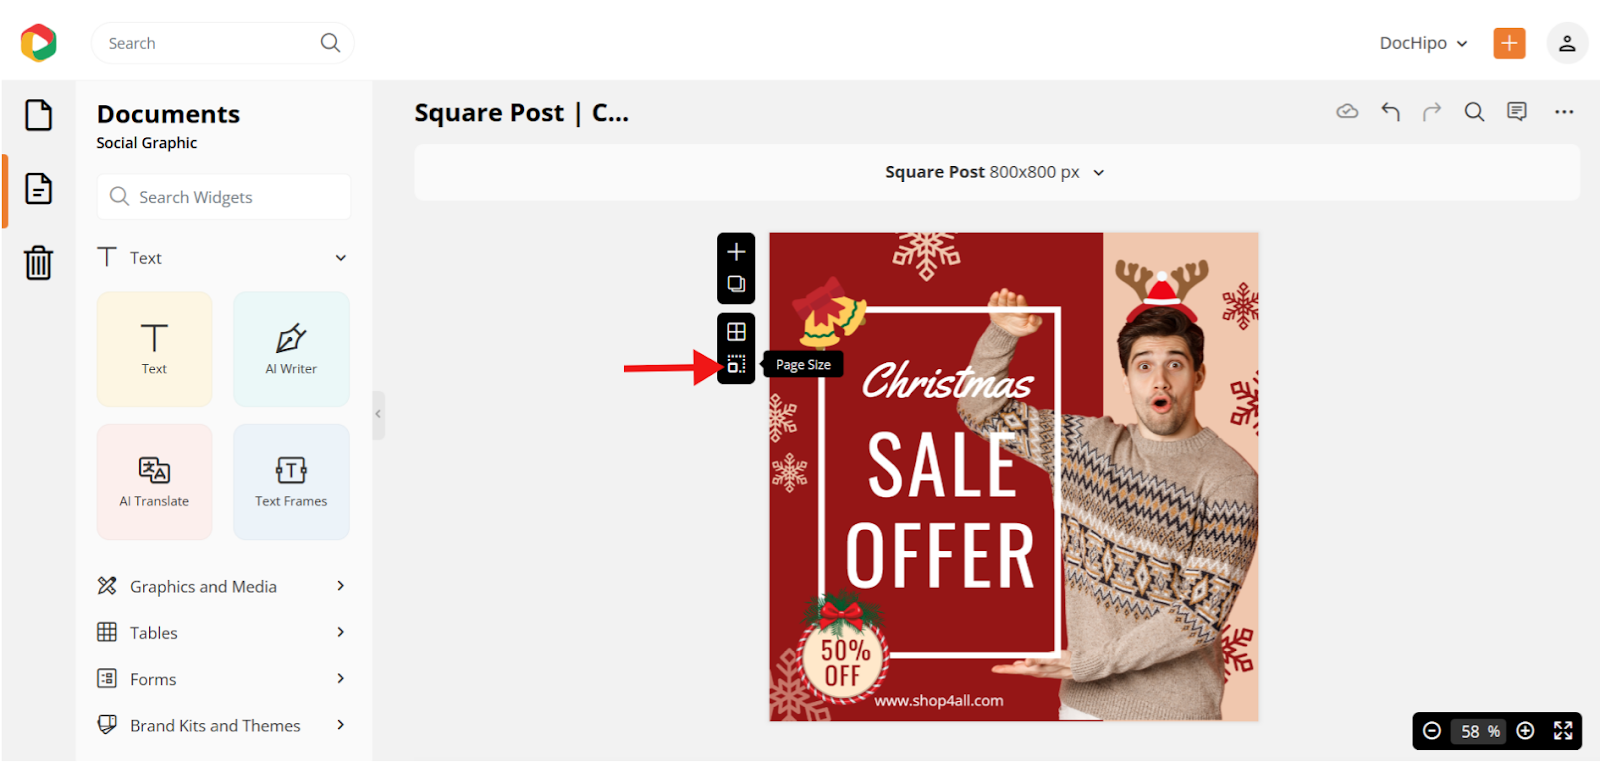Select the www.shop4all.com text
This screenshot has height=762, width=1600.
click(939, 701)
